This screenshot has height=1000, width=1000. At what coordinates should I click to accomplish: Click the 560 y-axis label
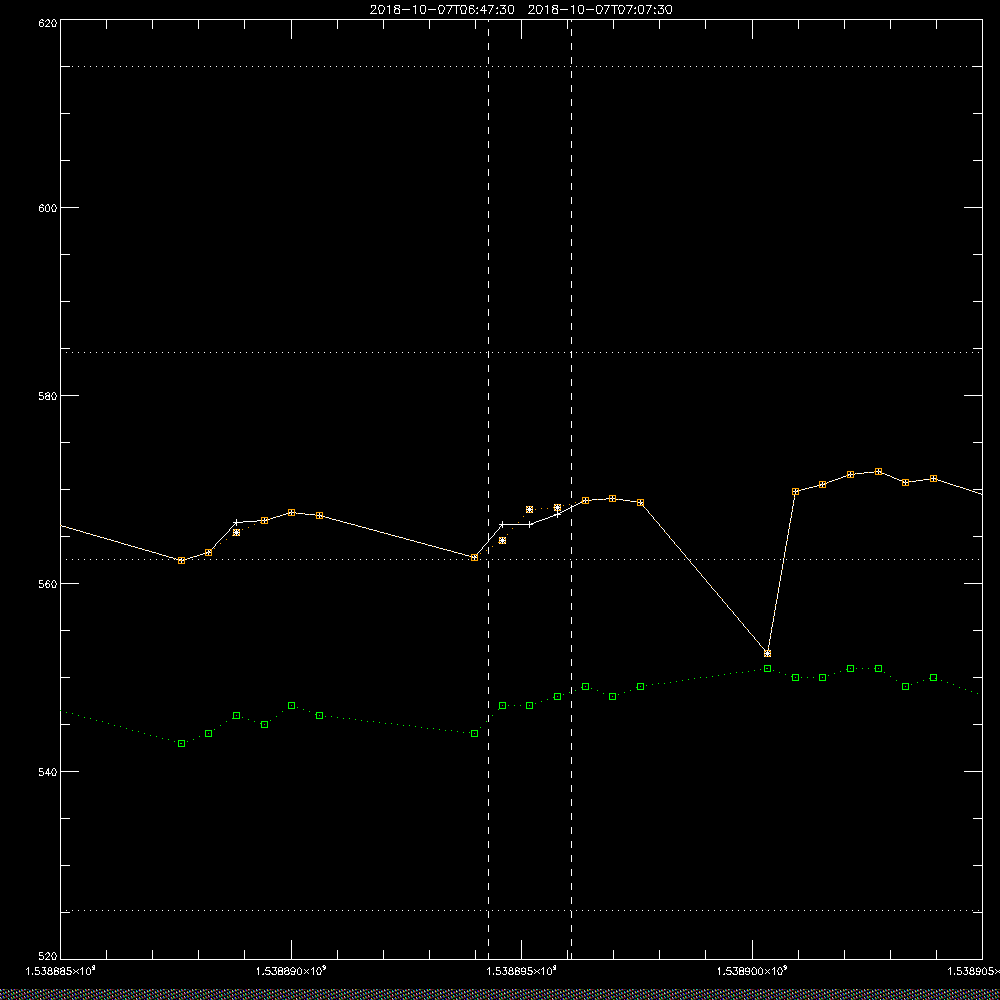tap(48, 584)
